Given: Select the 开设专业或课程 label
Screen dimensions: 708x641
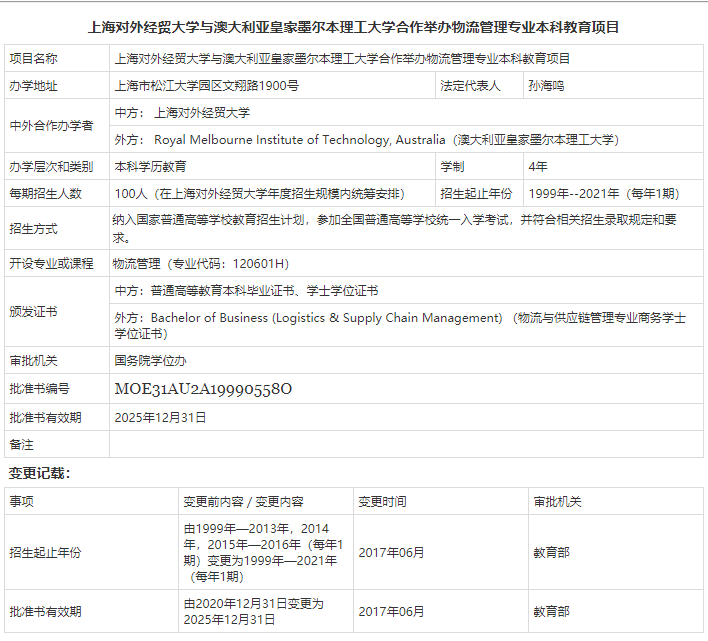Looking at the screenshot, I should click(x=51, y=264).
